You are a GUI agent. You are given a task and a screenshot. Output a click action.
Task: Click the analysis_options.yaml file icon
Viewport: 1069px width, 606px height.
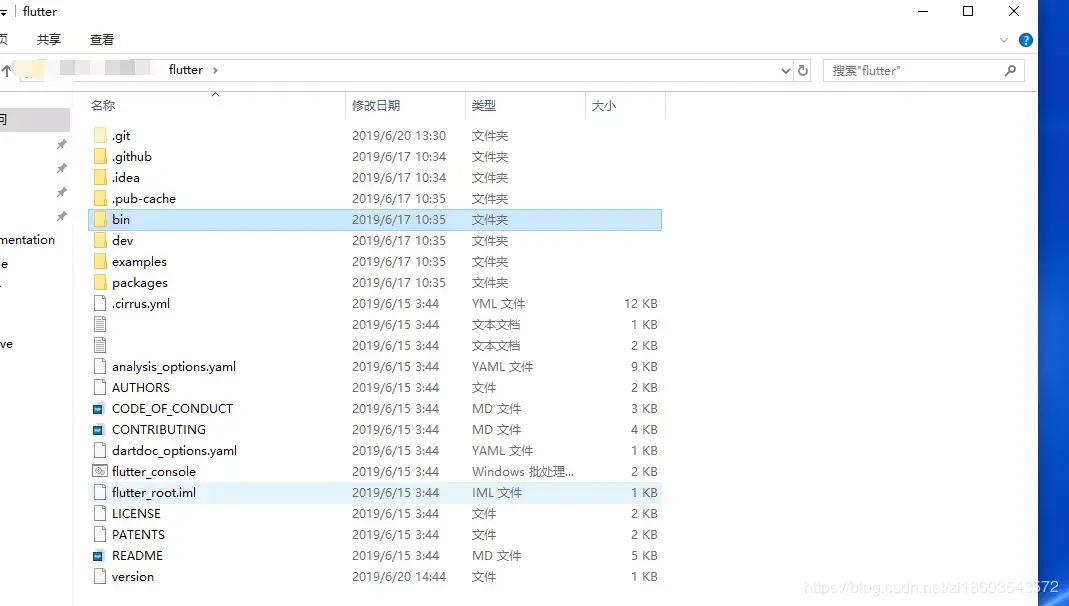tap(100, 367)
